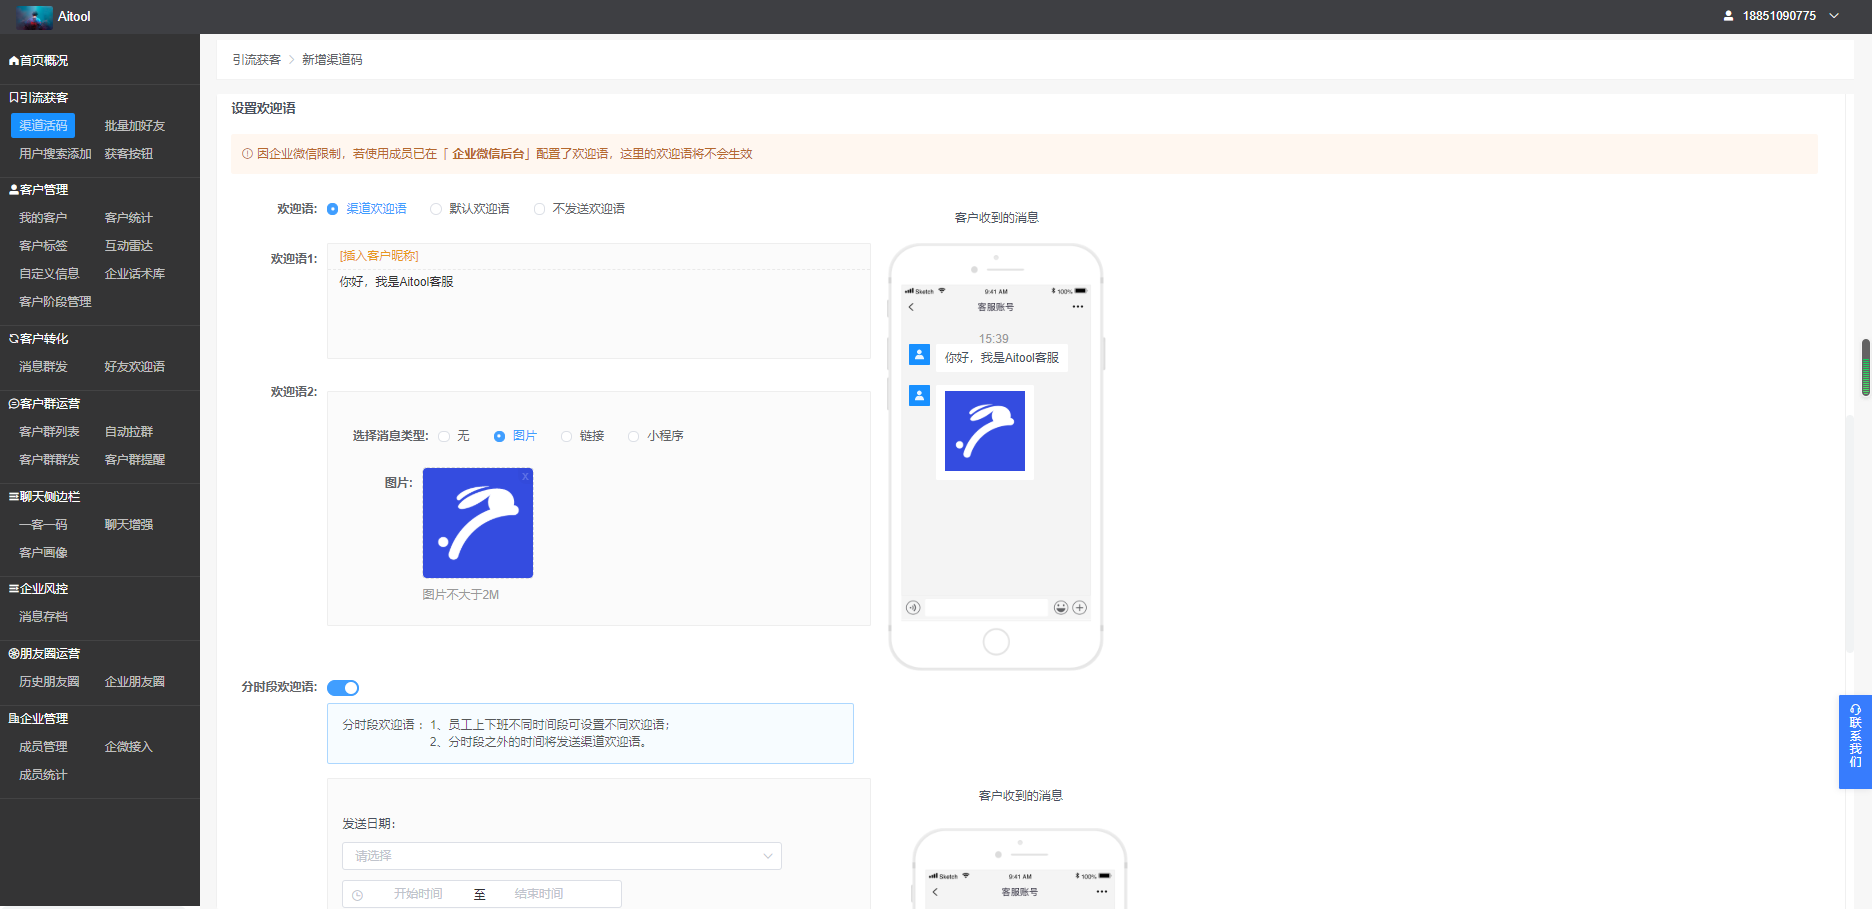Open 成员管理 page
The width and height of the screenshot is (1872, 909).
pos(43,747)
